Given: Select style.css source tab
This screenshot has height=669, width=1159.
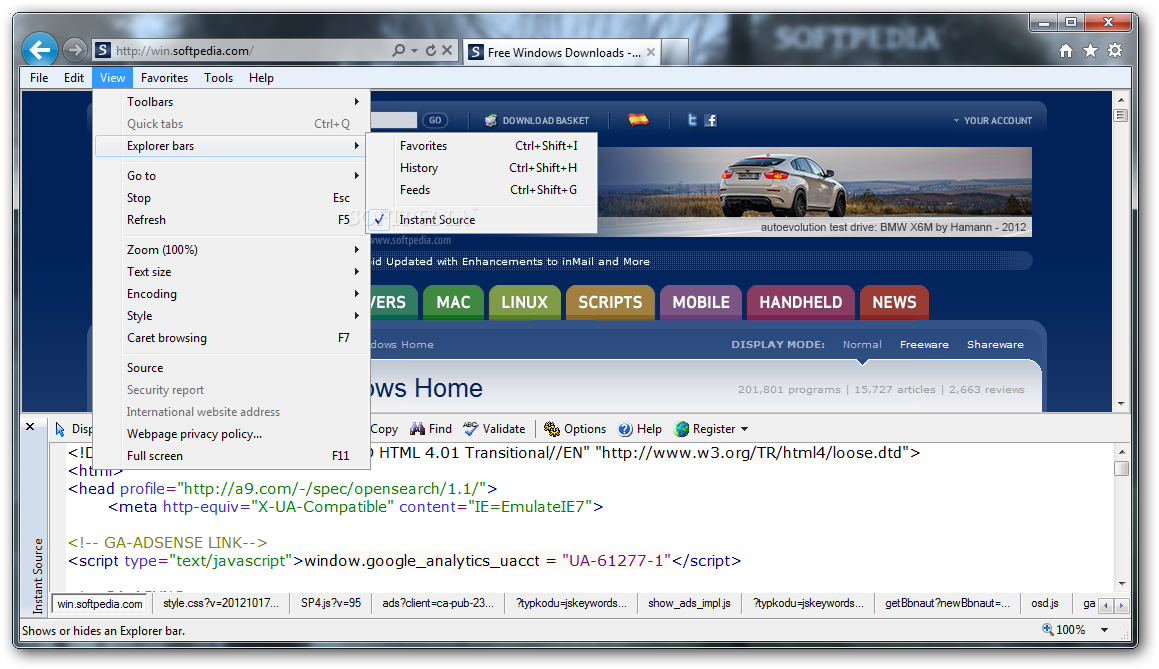Looking at the screenshot, I should coord(221,603).
